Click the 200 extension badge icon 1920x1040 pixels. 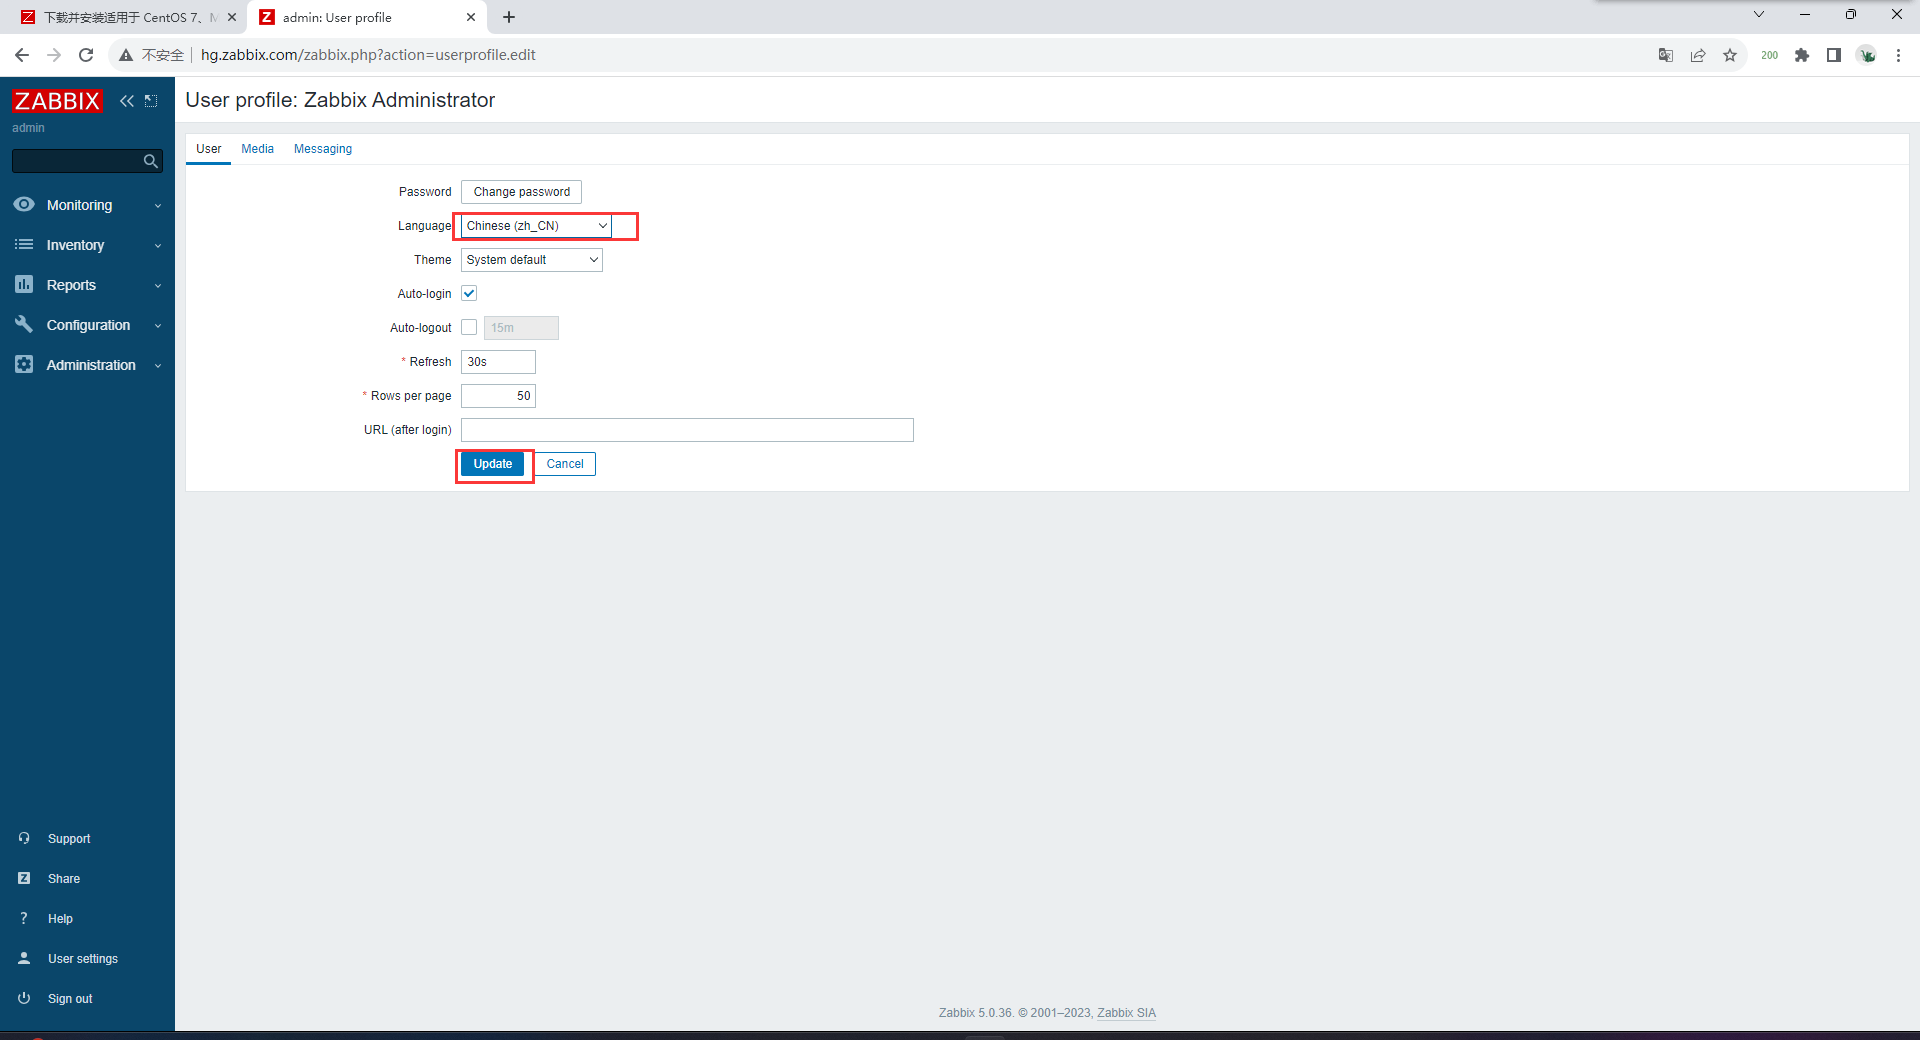(x=1769, y=55)
